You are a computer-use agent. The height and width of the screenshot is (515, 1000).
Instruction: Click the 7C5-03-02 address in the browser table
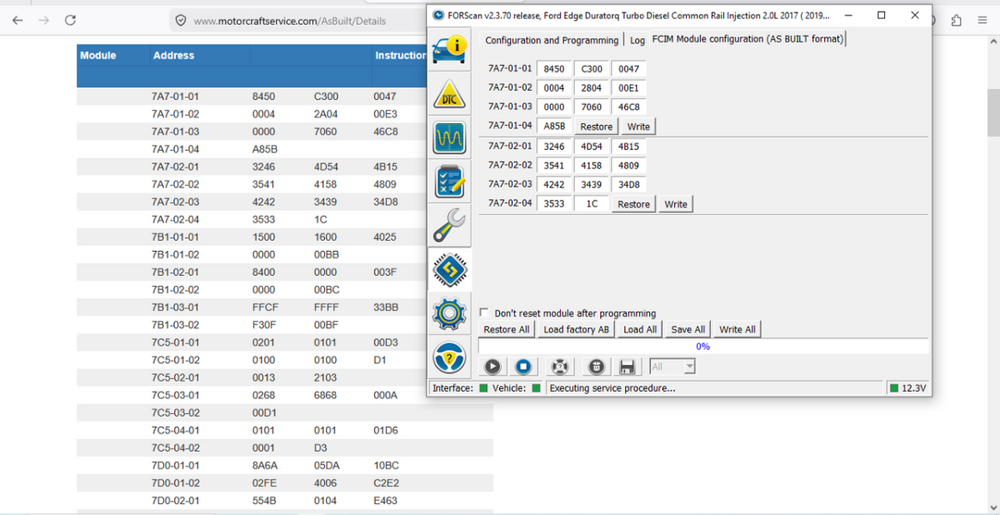pos(175,412)
